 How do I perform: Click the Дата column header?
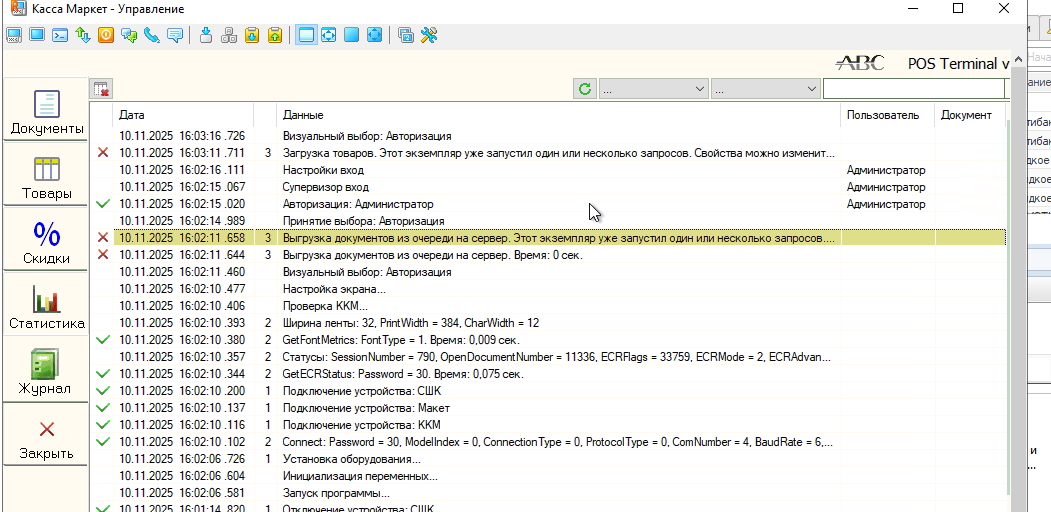[183, 115]
